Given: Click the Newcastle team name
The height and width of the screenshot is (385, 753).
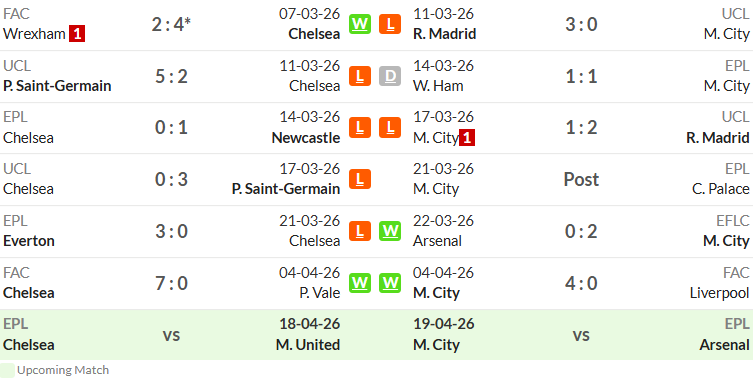Looking at the screenshot, I should click(x=306, y=138).
